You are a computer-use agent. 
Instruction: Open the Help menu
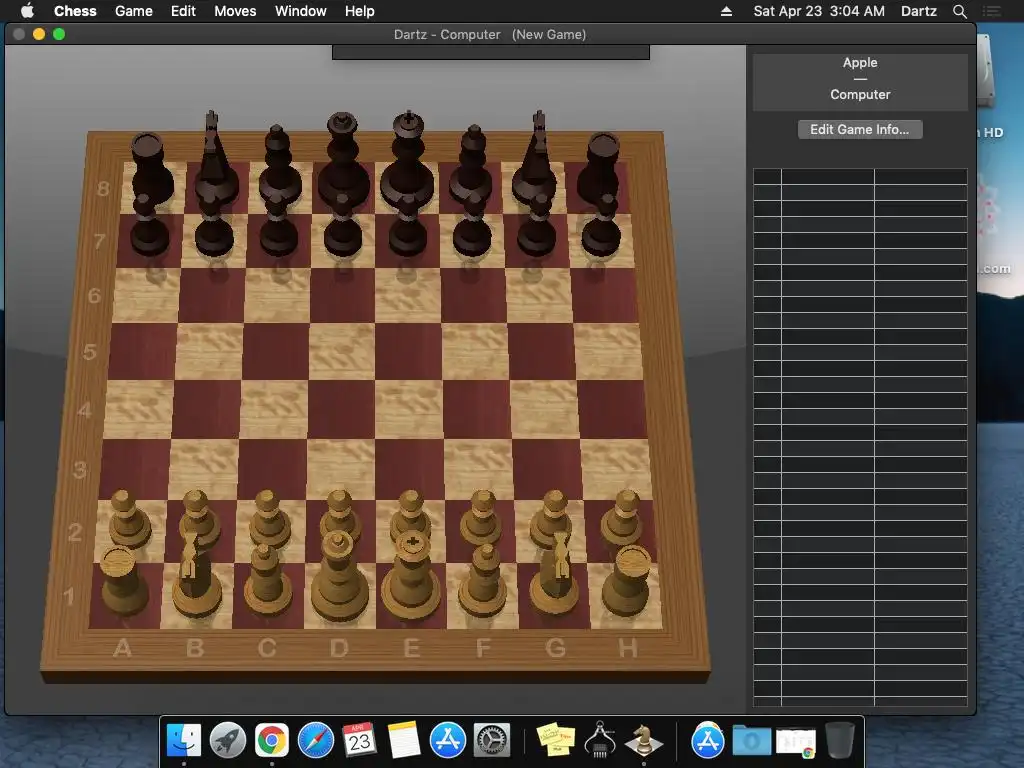(360, 11)
